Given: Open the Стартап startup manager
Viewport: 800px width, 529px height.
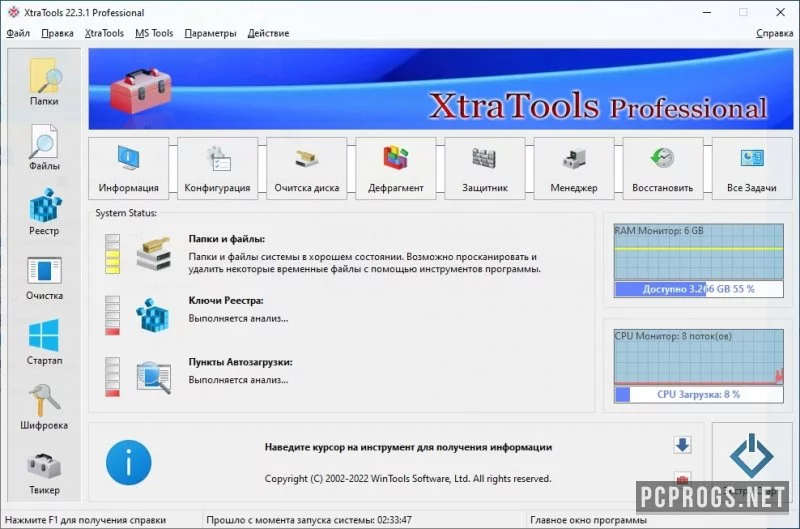Looking at the screenshot, I should pyautogui.click(x=44, y=342).
